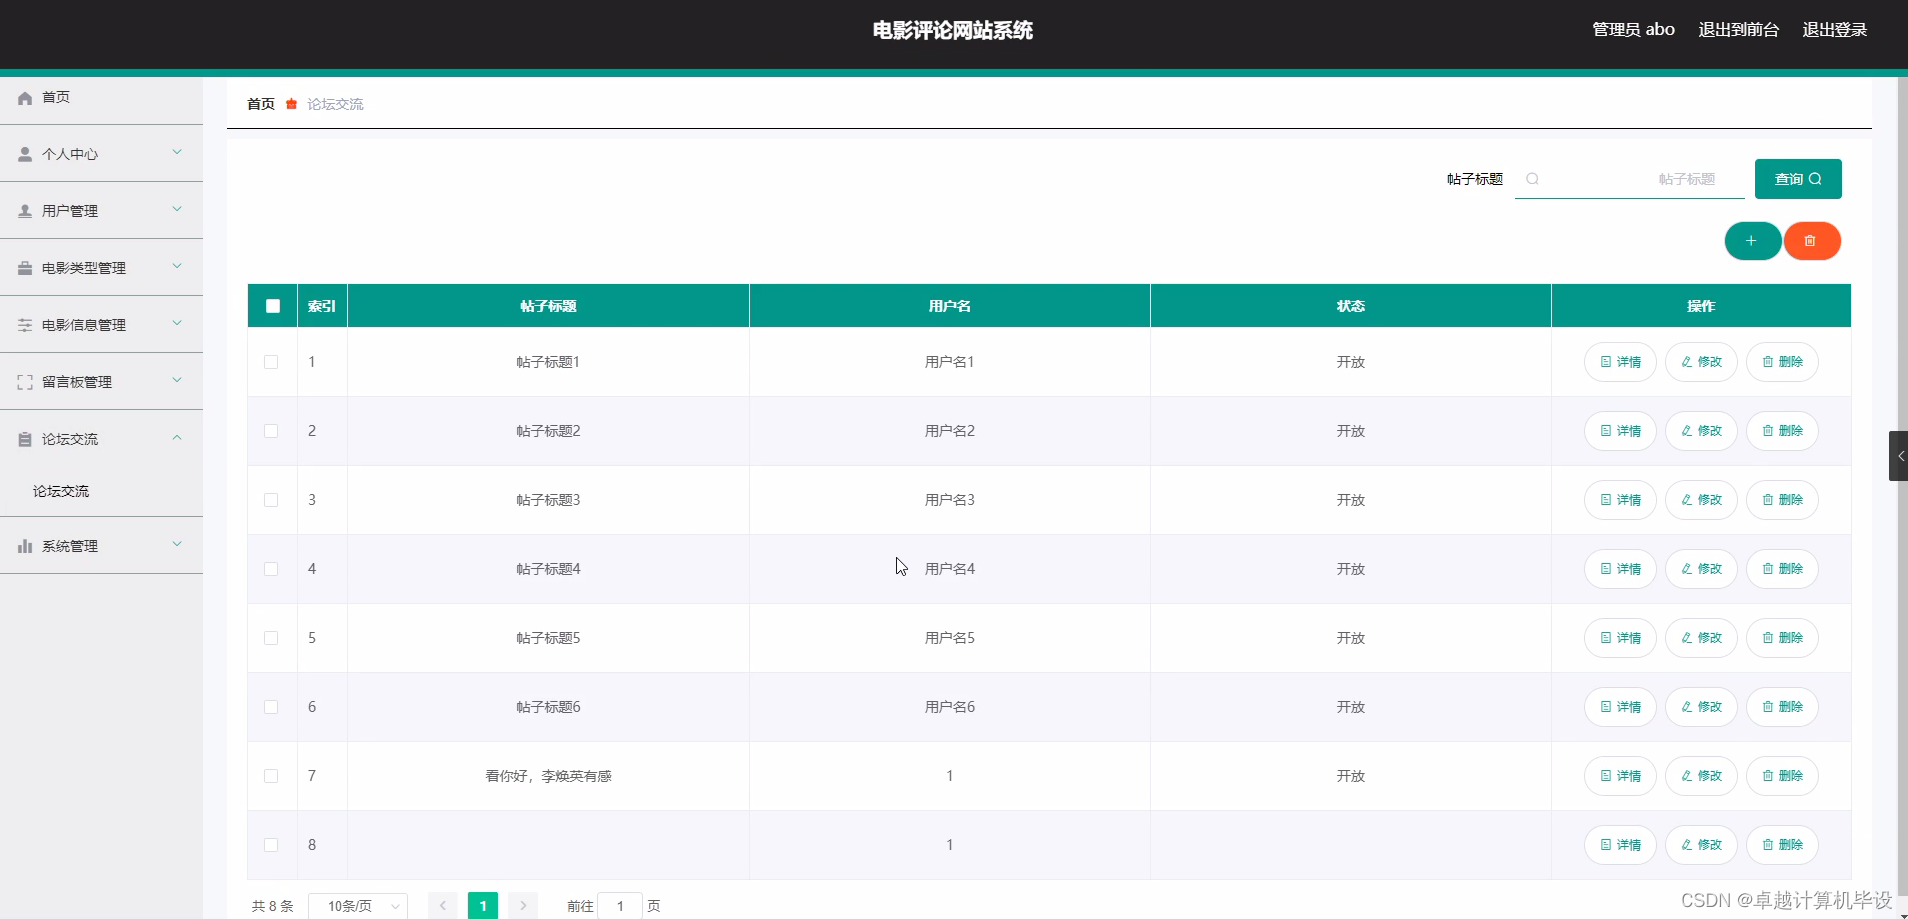This screenshot has width=1908, height=919.
Task: Toggle the select-all checkbox in table header
Action: click(272, 305)
